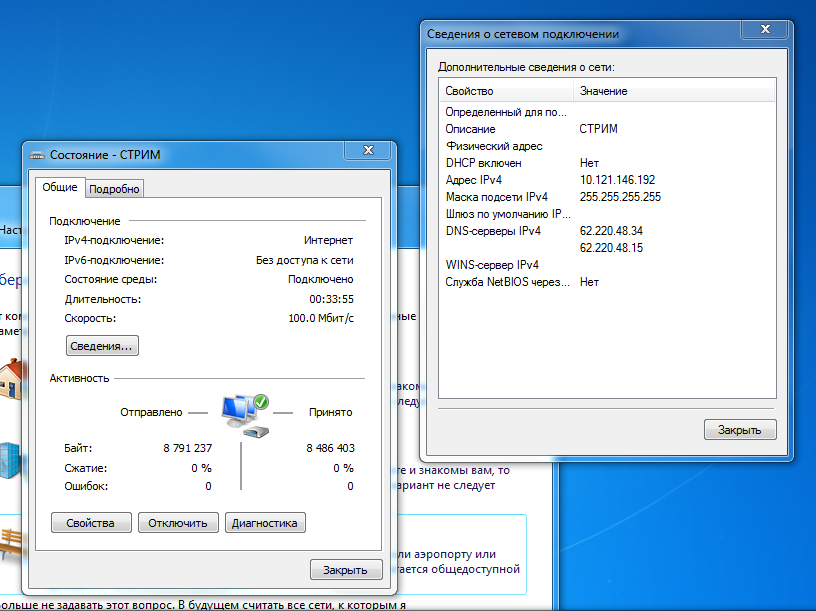
Task: Select the Описание row
Action: tap(607, 129)
